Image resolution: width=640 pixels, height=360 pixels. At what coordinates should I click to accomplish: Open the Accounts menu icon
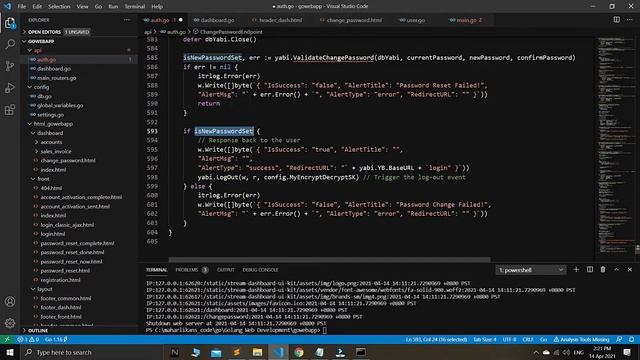coord(10,302)
